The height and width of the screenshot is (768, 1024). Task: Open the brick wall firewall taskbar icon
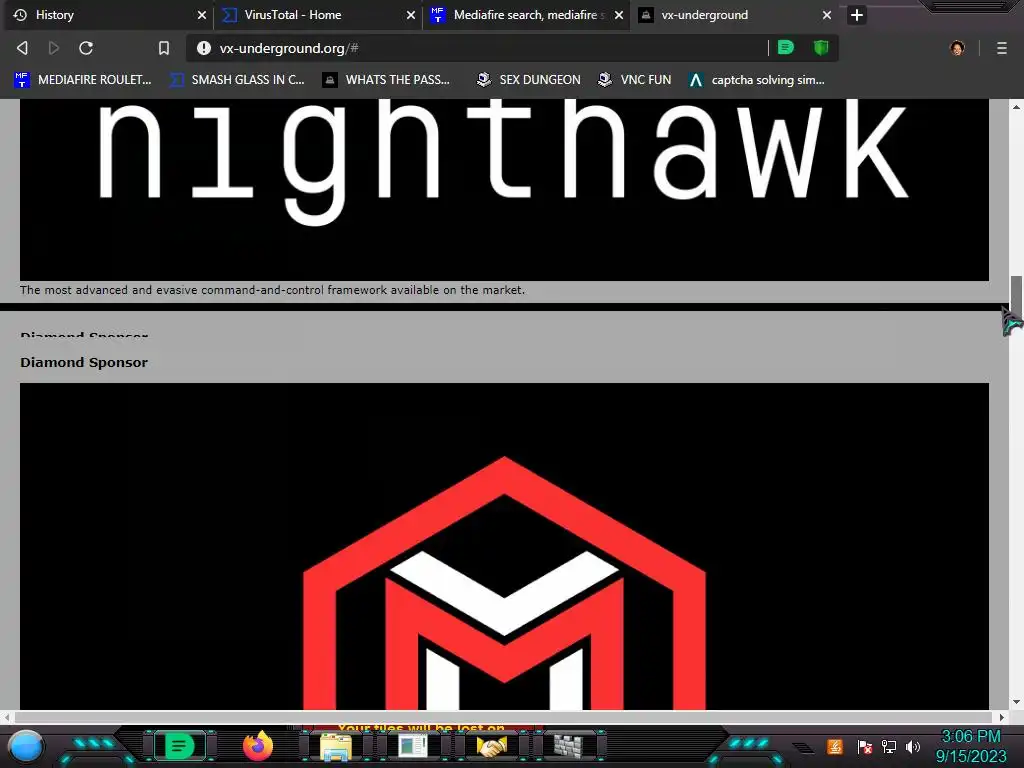[568, 746]
